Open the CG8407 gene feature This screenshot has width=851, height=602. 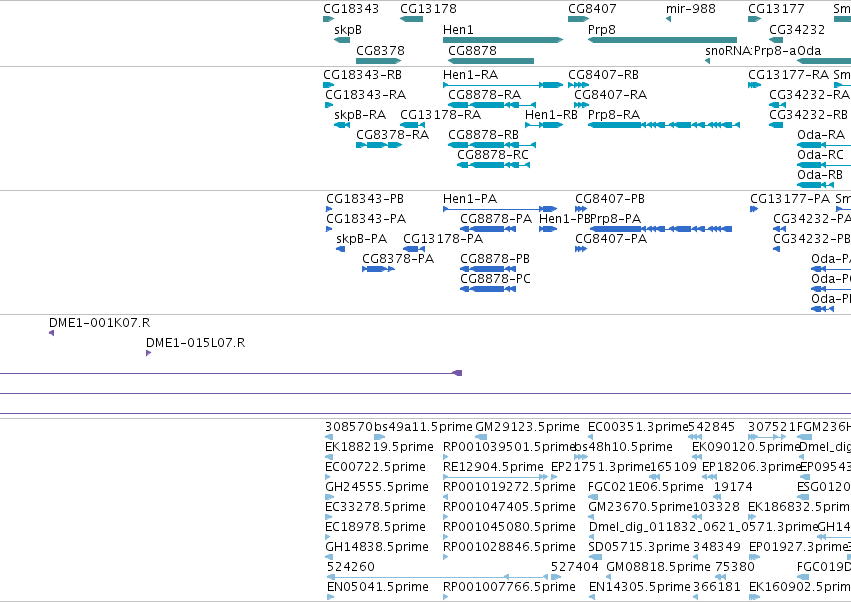coord(579,19)
